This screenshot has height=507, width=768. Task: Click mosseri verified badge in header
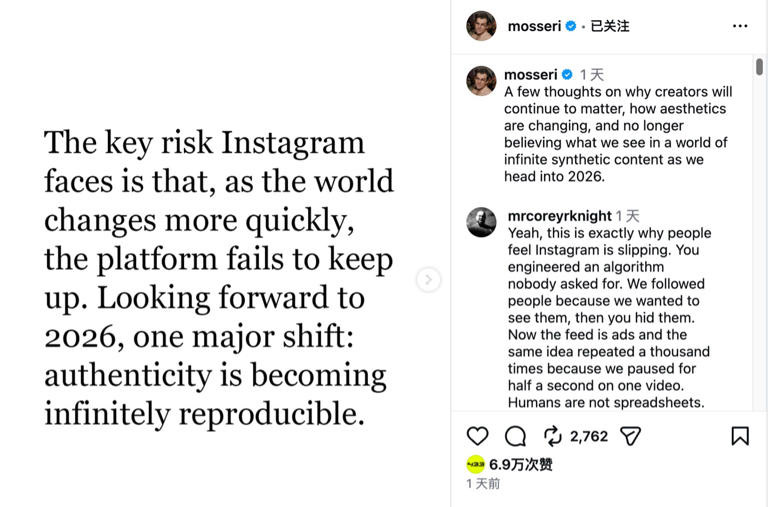point(571,26)
